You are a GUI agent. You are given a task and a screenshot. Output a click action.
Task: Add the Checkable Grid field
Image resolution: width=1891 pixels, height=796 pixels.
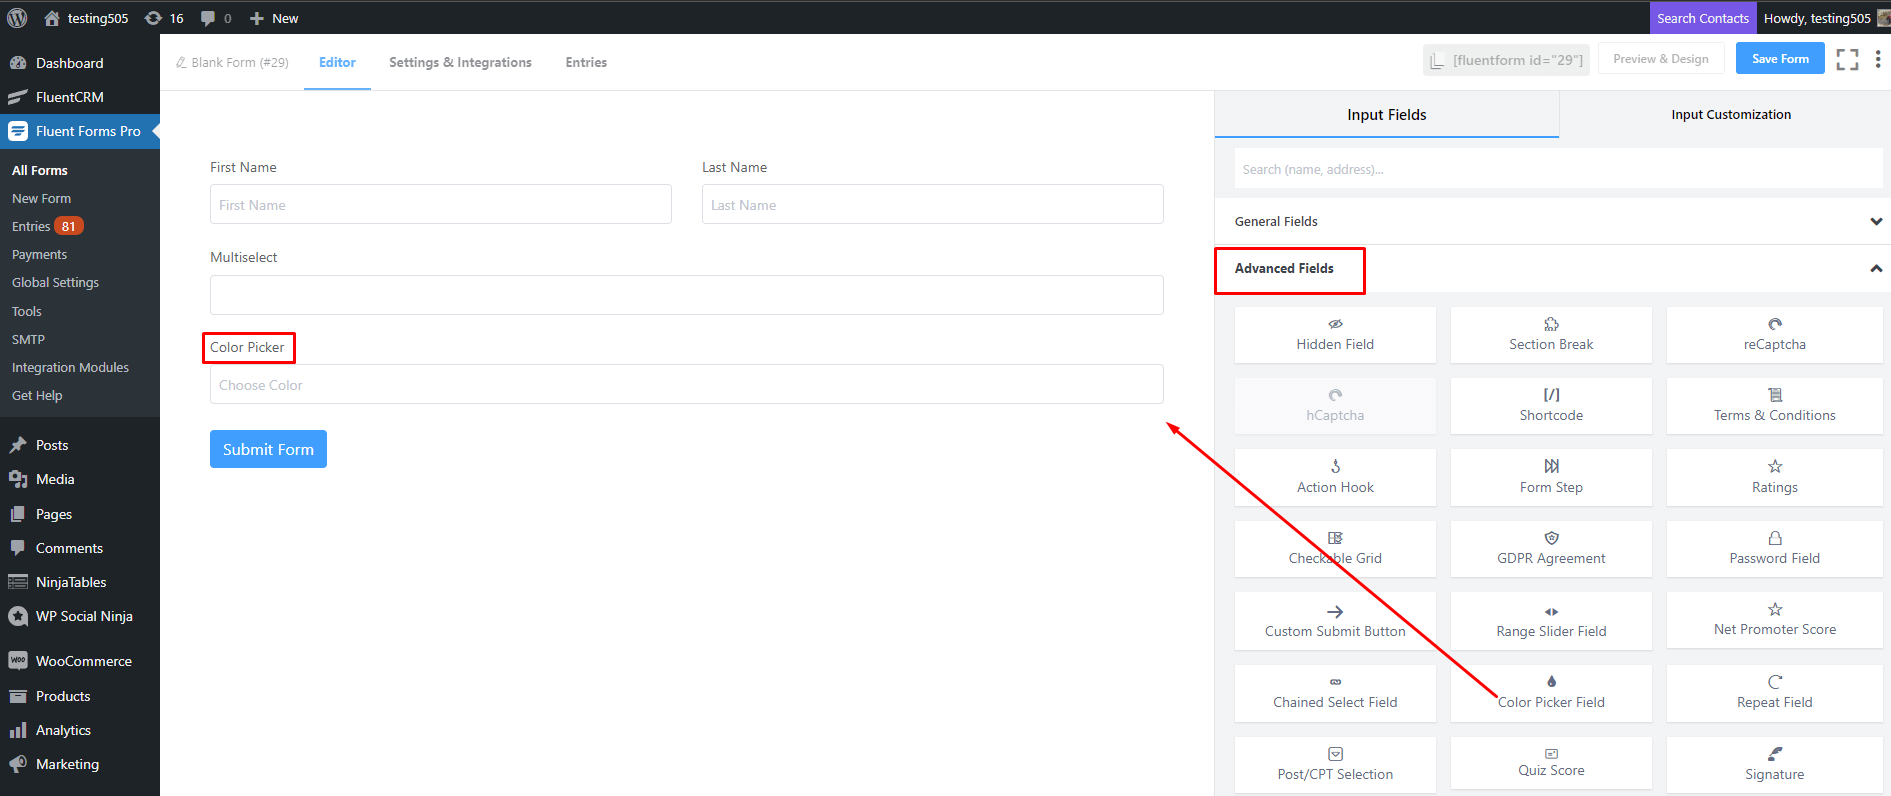pos(1335,549)
